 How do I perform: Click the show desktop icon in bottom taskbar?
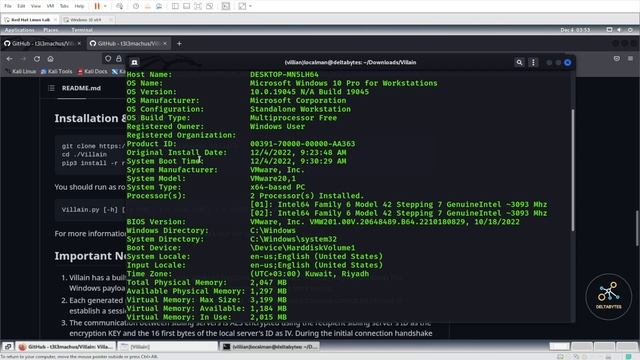7,347
